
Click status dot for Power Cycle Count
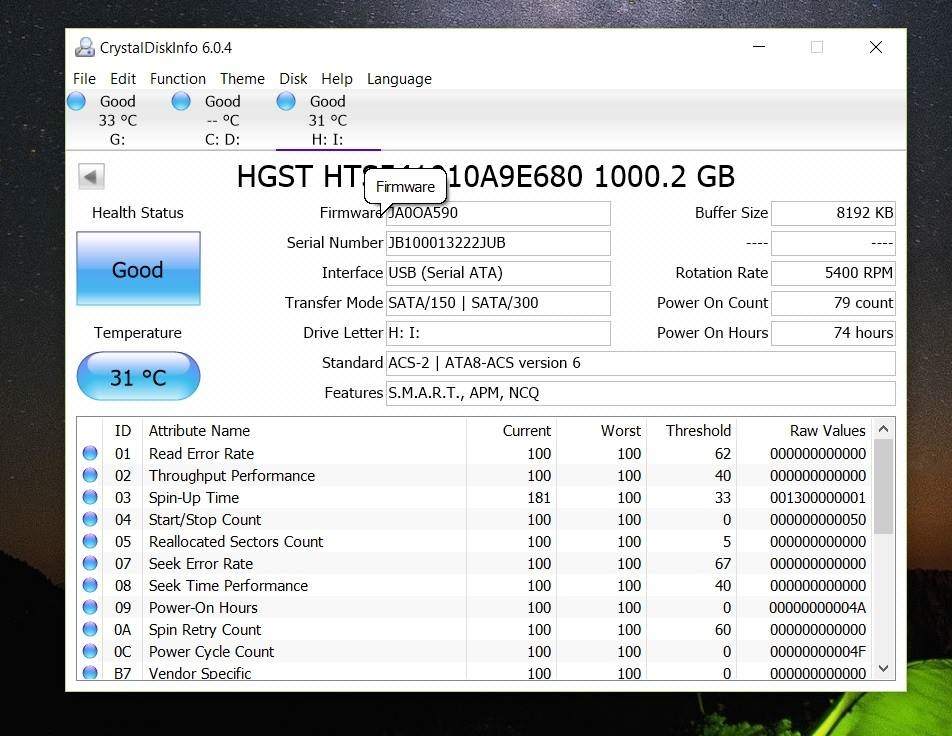90,651
